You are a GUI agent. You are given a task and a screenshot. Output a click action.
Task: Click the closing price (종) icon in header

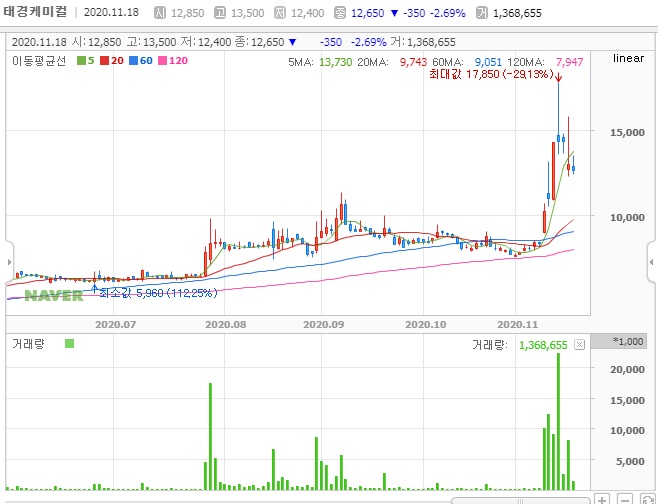click(339, 13)
